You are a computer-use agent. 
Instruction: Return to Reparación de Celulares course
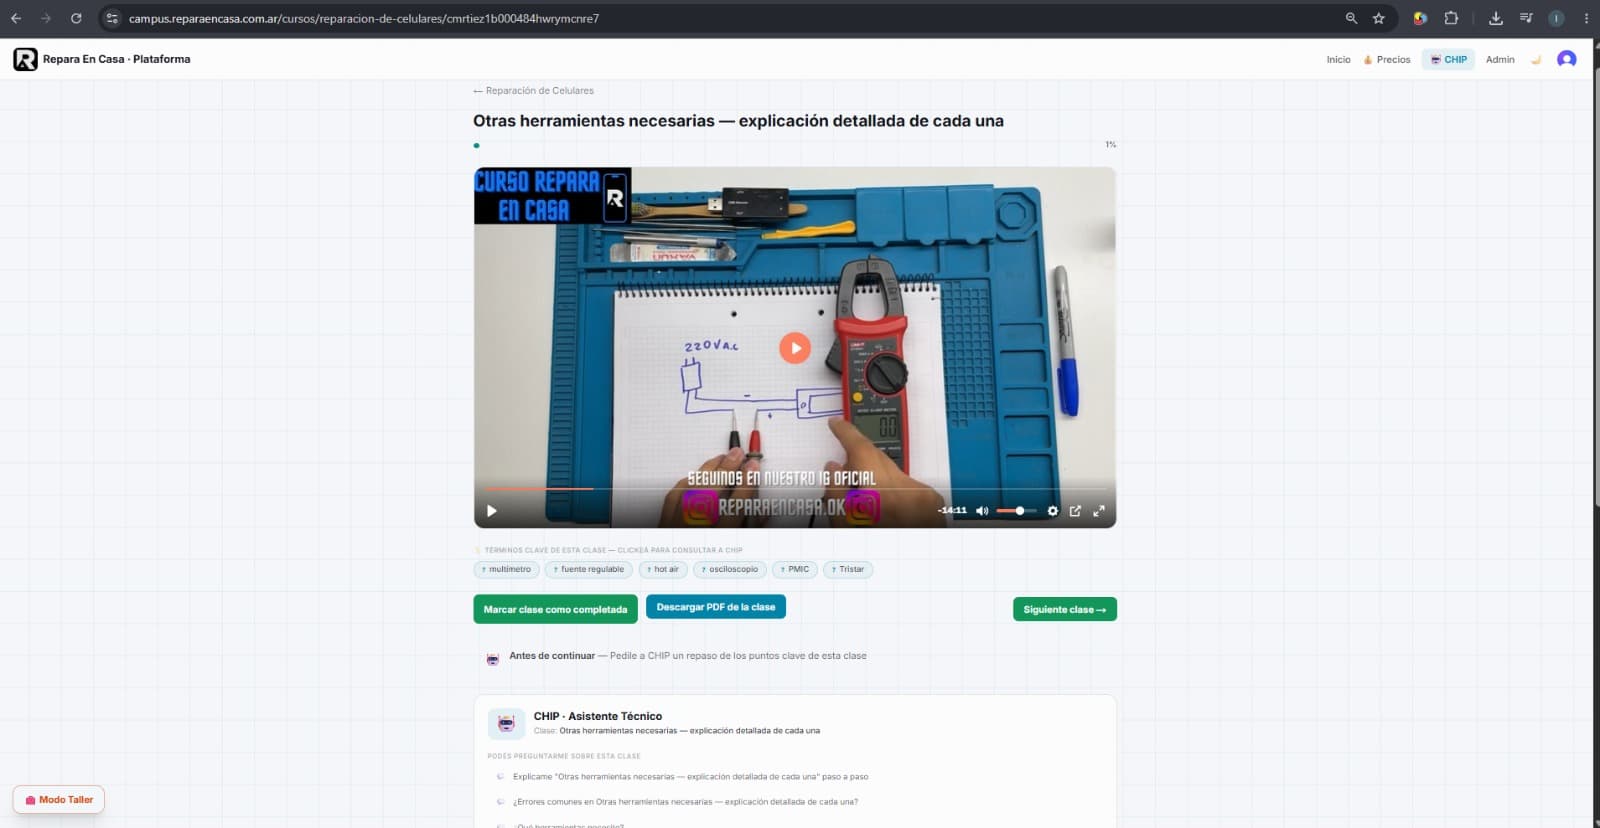coord(533,90)
